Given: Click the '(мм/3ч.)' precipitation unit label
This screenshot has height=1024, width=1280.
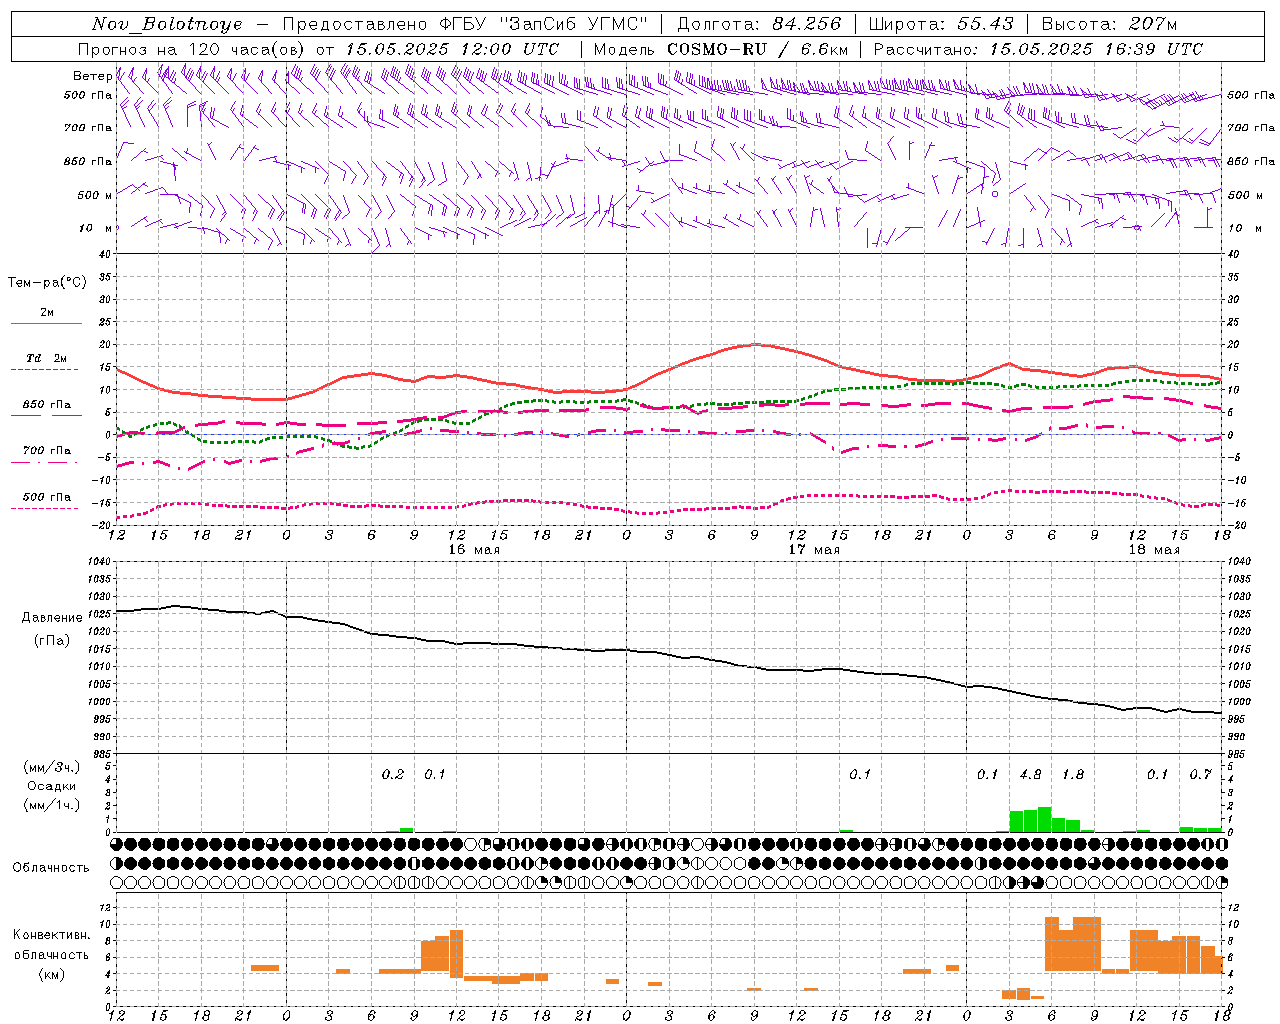Looking at the screenshot, I should tap(52, 767).
